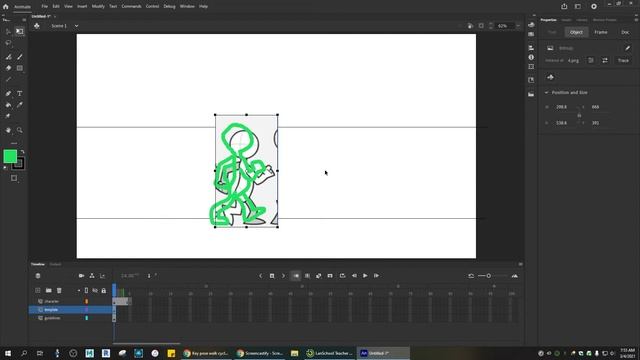Open the File menu
This screenshot has width=640, height=360.
coord(44,7)
